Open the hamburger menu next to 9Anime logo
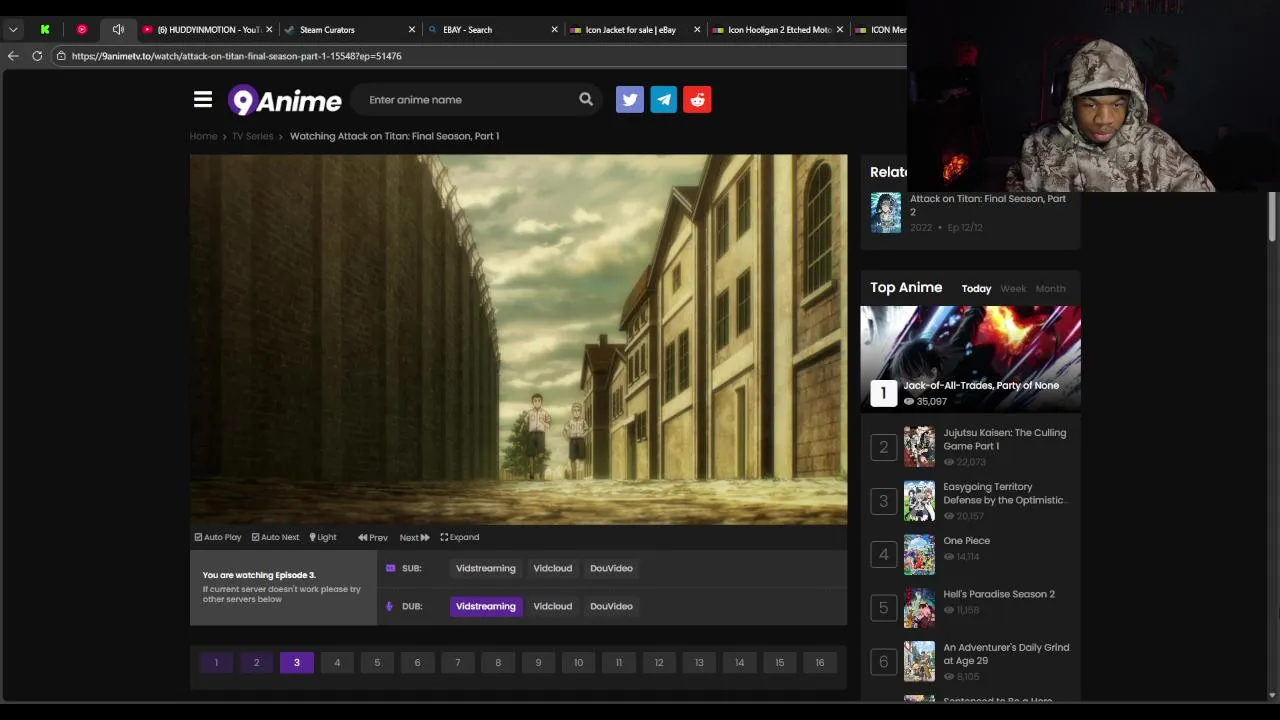The image size is (1280, 720). pyautogui.click(x=203, y=99)
